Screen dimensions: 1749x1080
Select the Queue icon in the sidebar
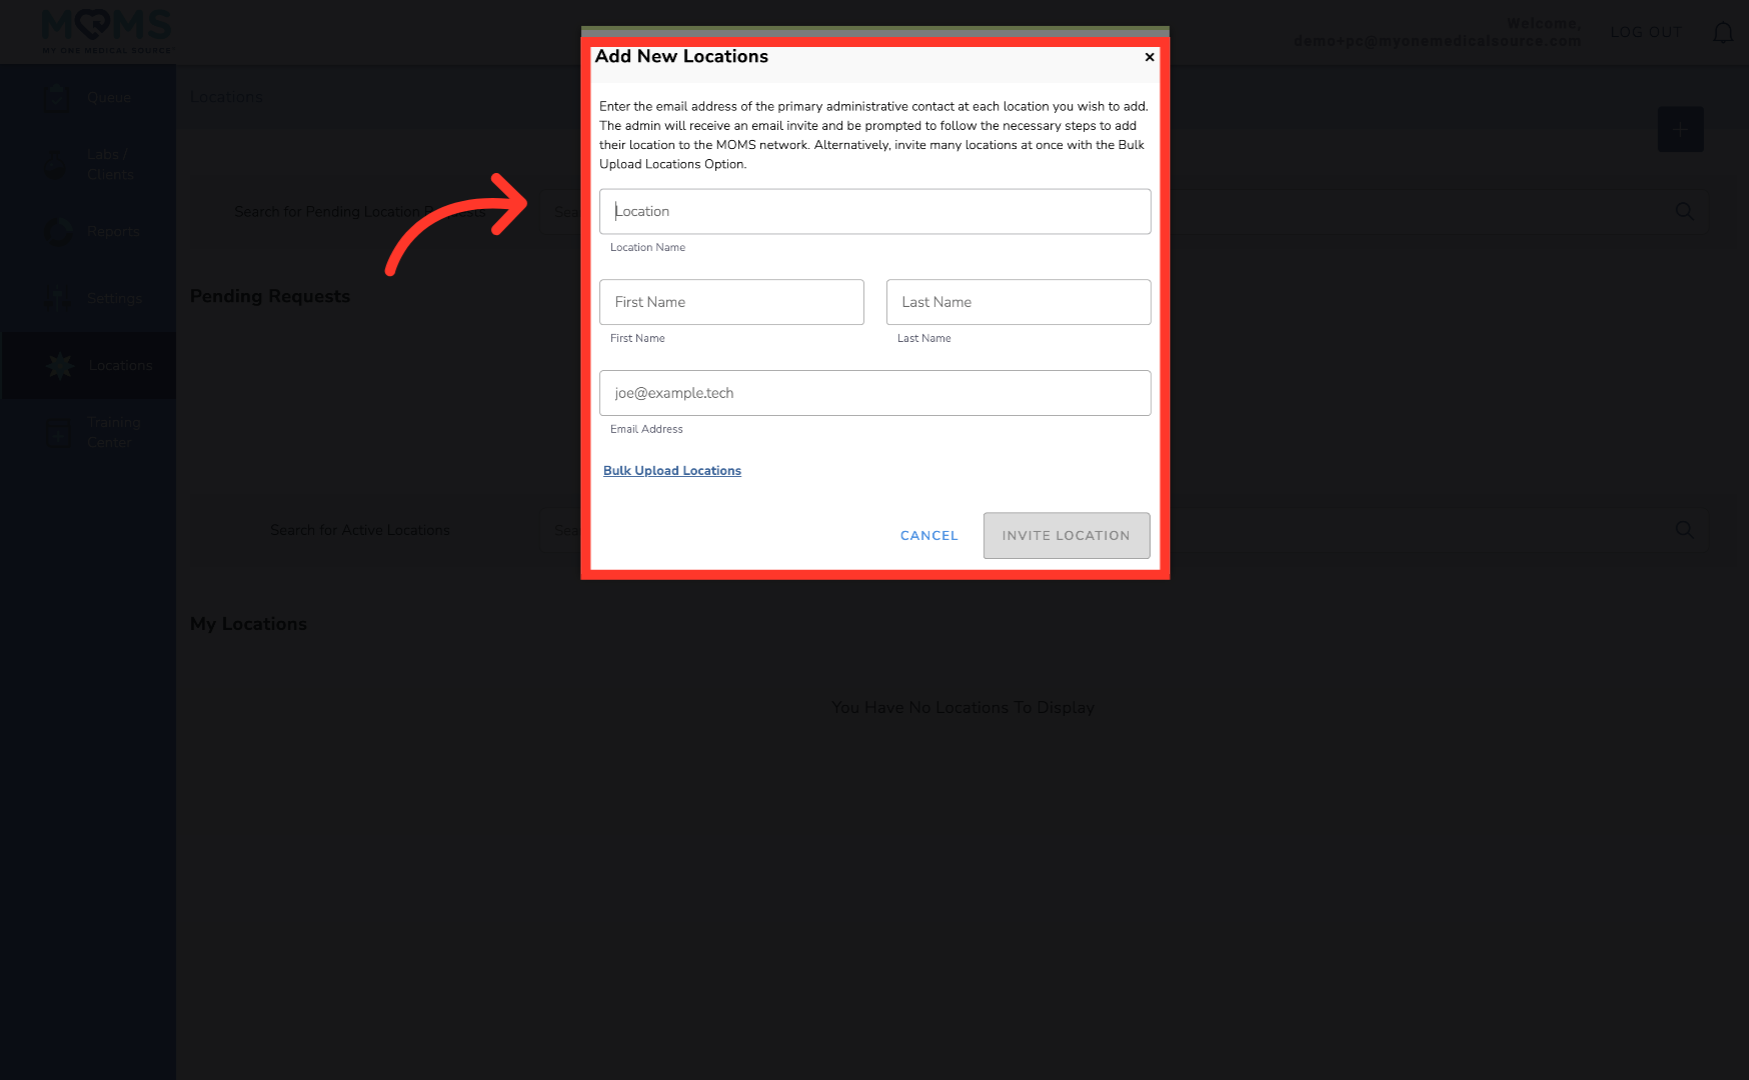click(57, 97)
